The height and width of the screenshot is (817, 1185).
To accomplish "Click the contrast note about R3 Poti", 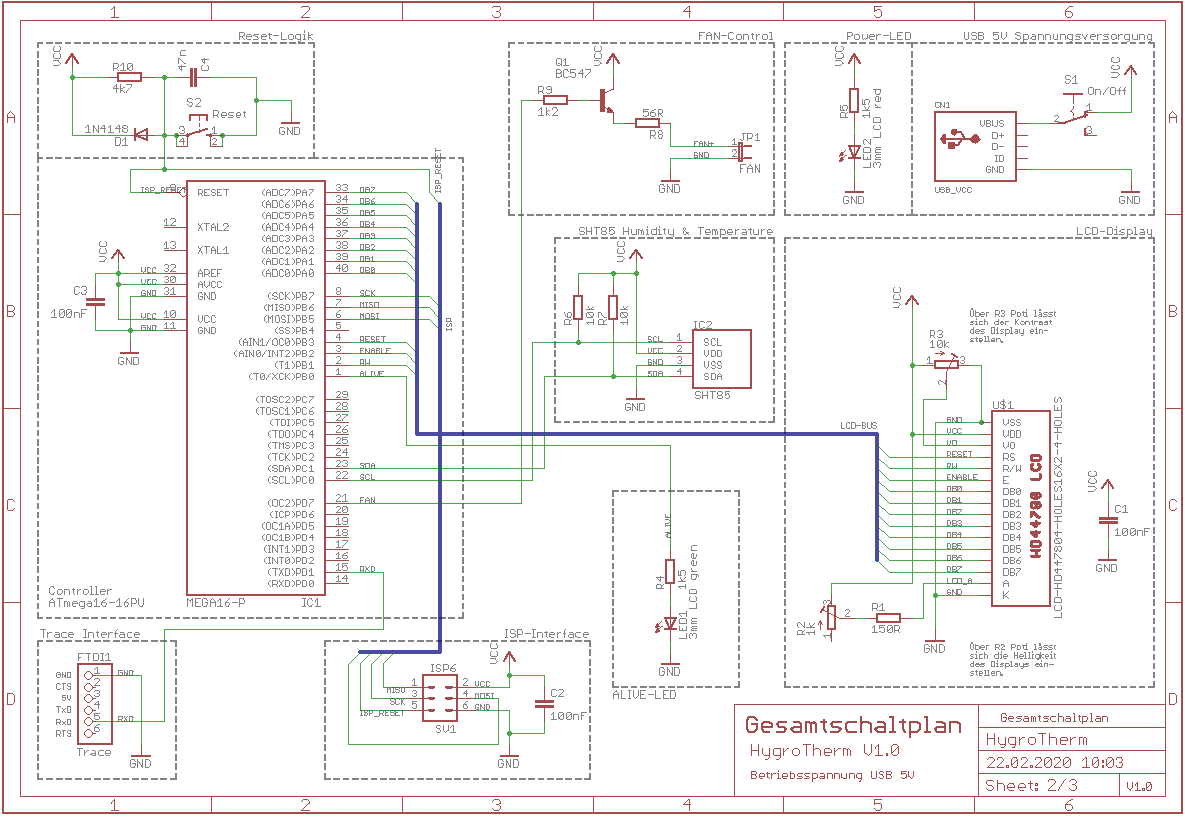I will 1013,326.
